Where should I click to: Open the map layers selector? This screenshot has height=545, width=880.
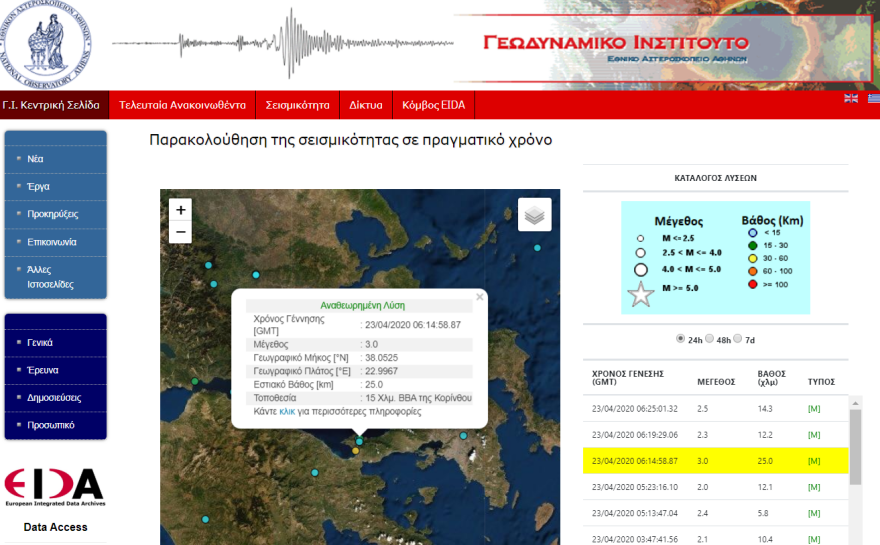click(x=534, y=214)
